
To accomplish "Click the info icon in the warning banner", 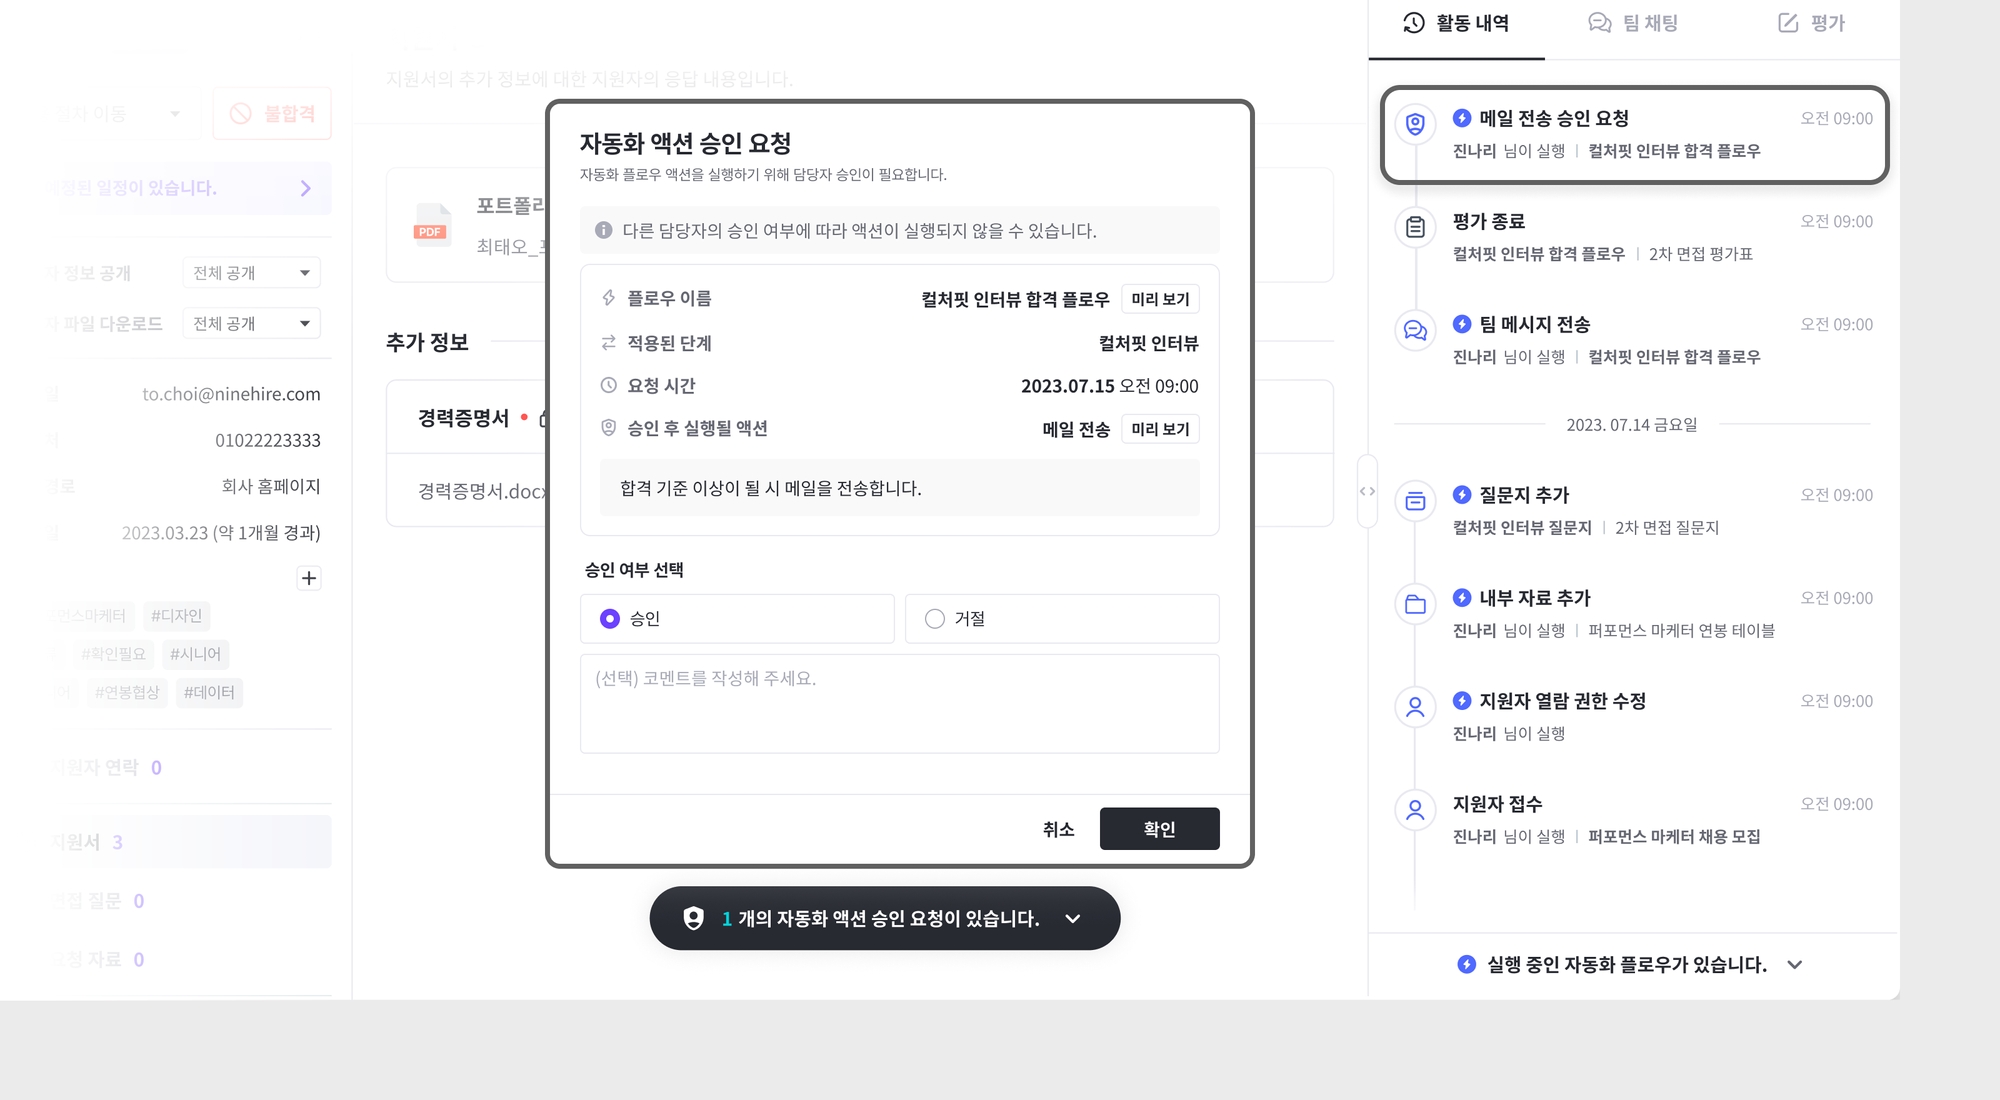I will 603,230.
